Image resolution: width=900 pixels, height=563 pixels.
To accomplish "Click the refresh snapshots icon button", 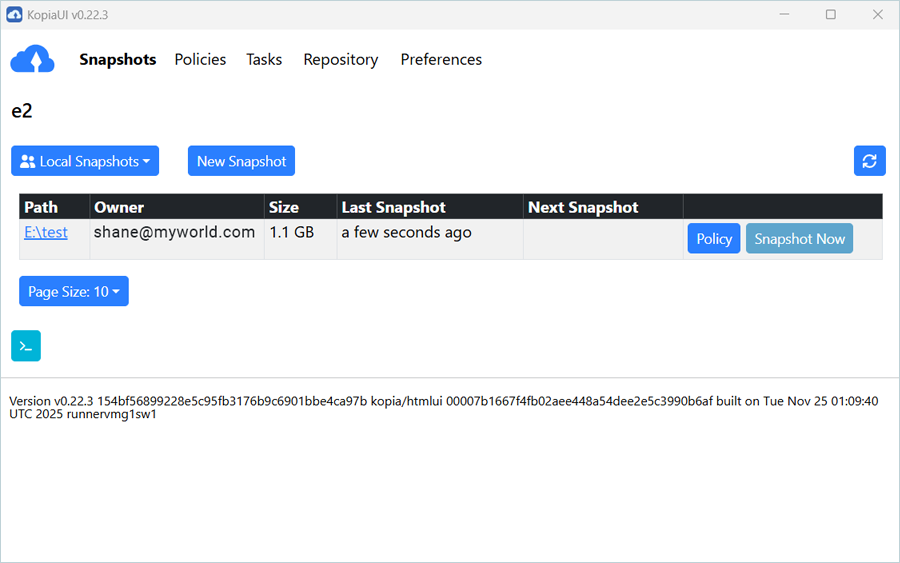I will [869, 161].
